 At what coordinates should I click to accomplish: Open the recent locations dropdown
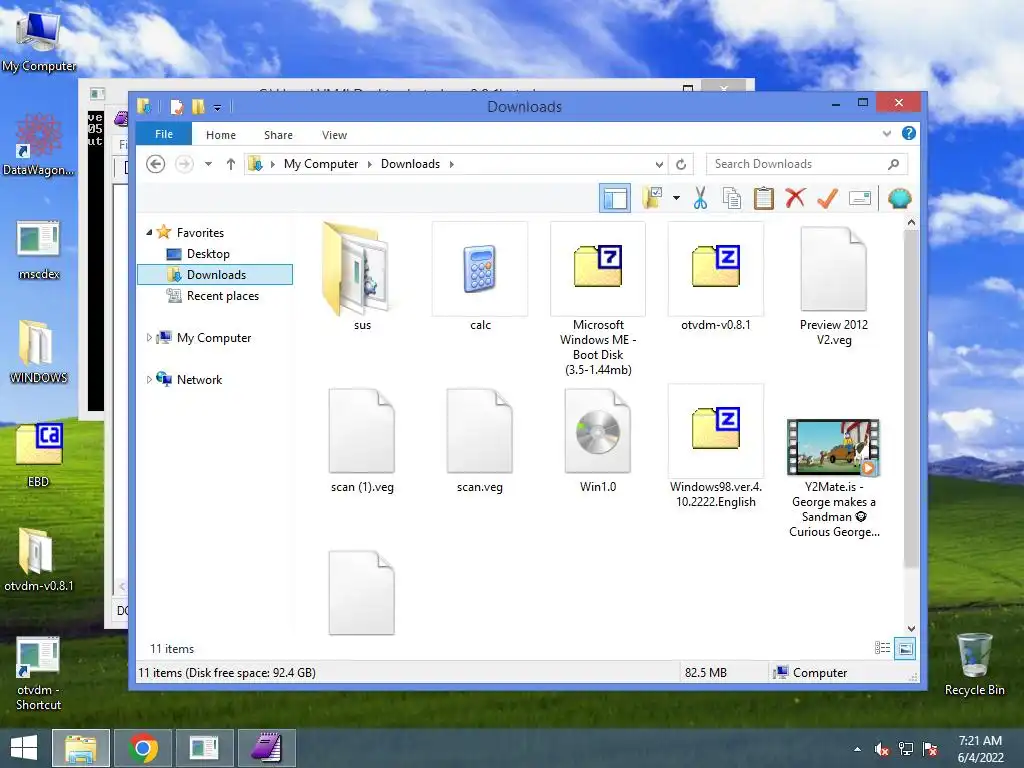(x=208, y=164)
